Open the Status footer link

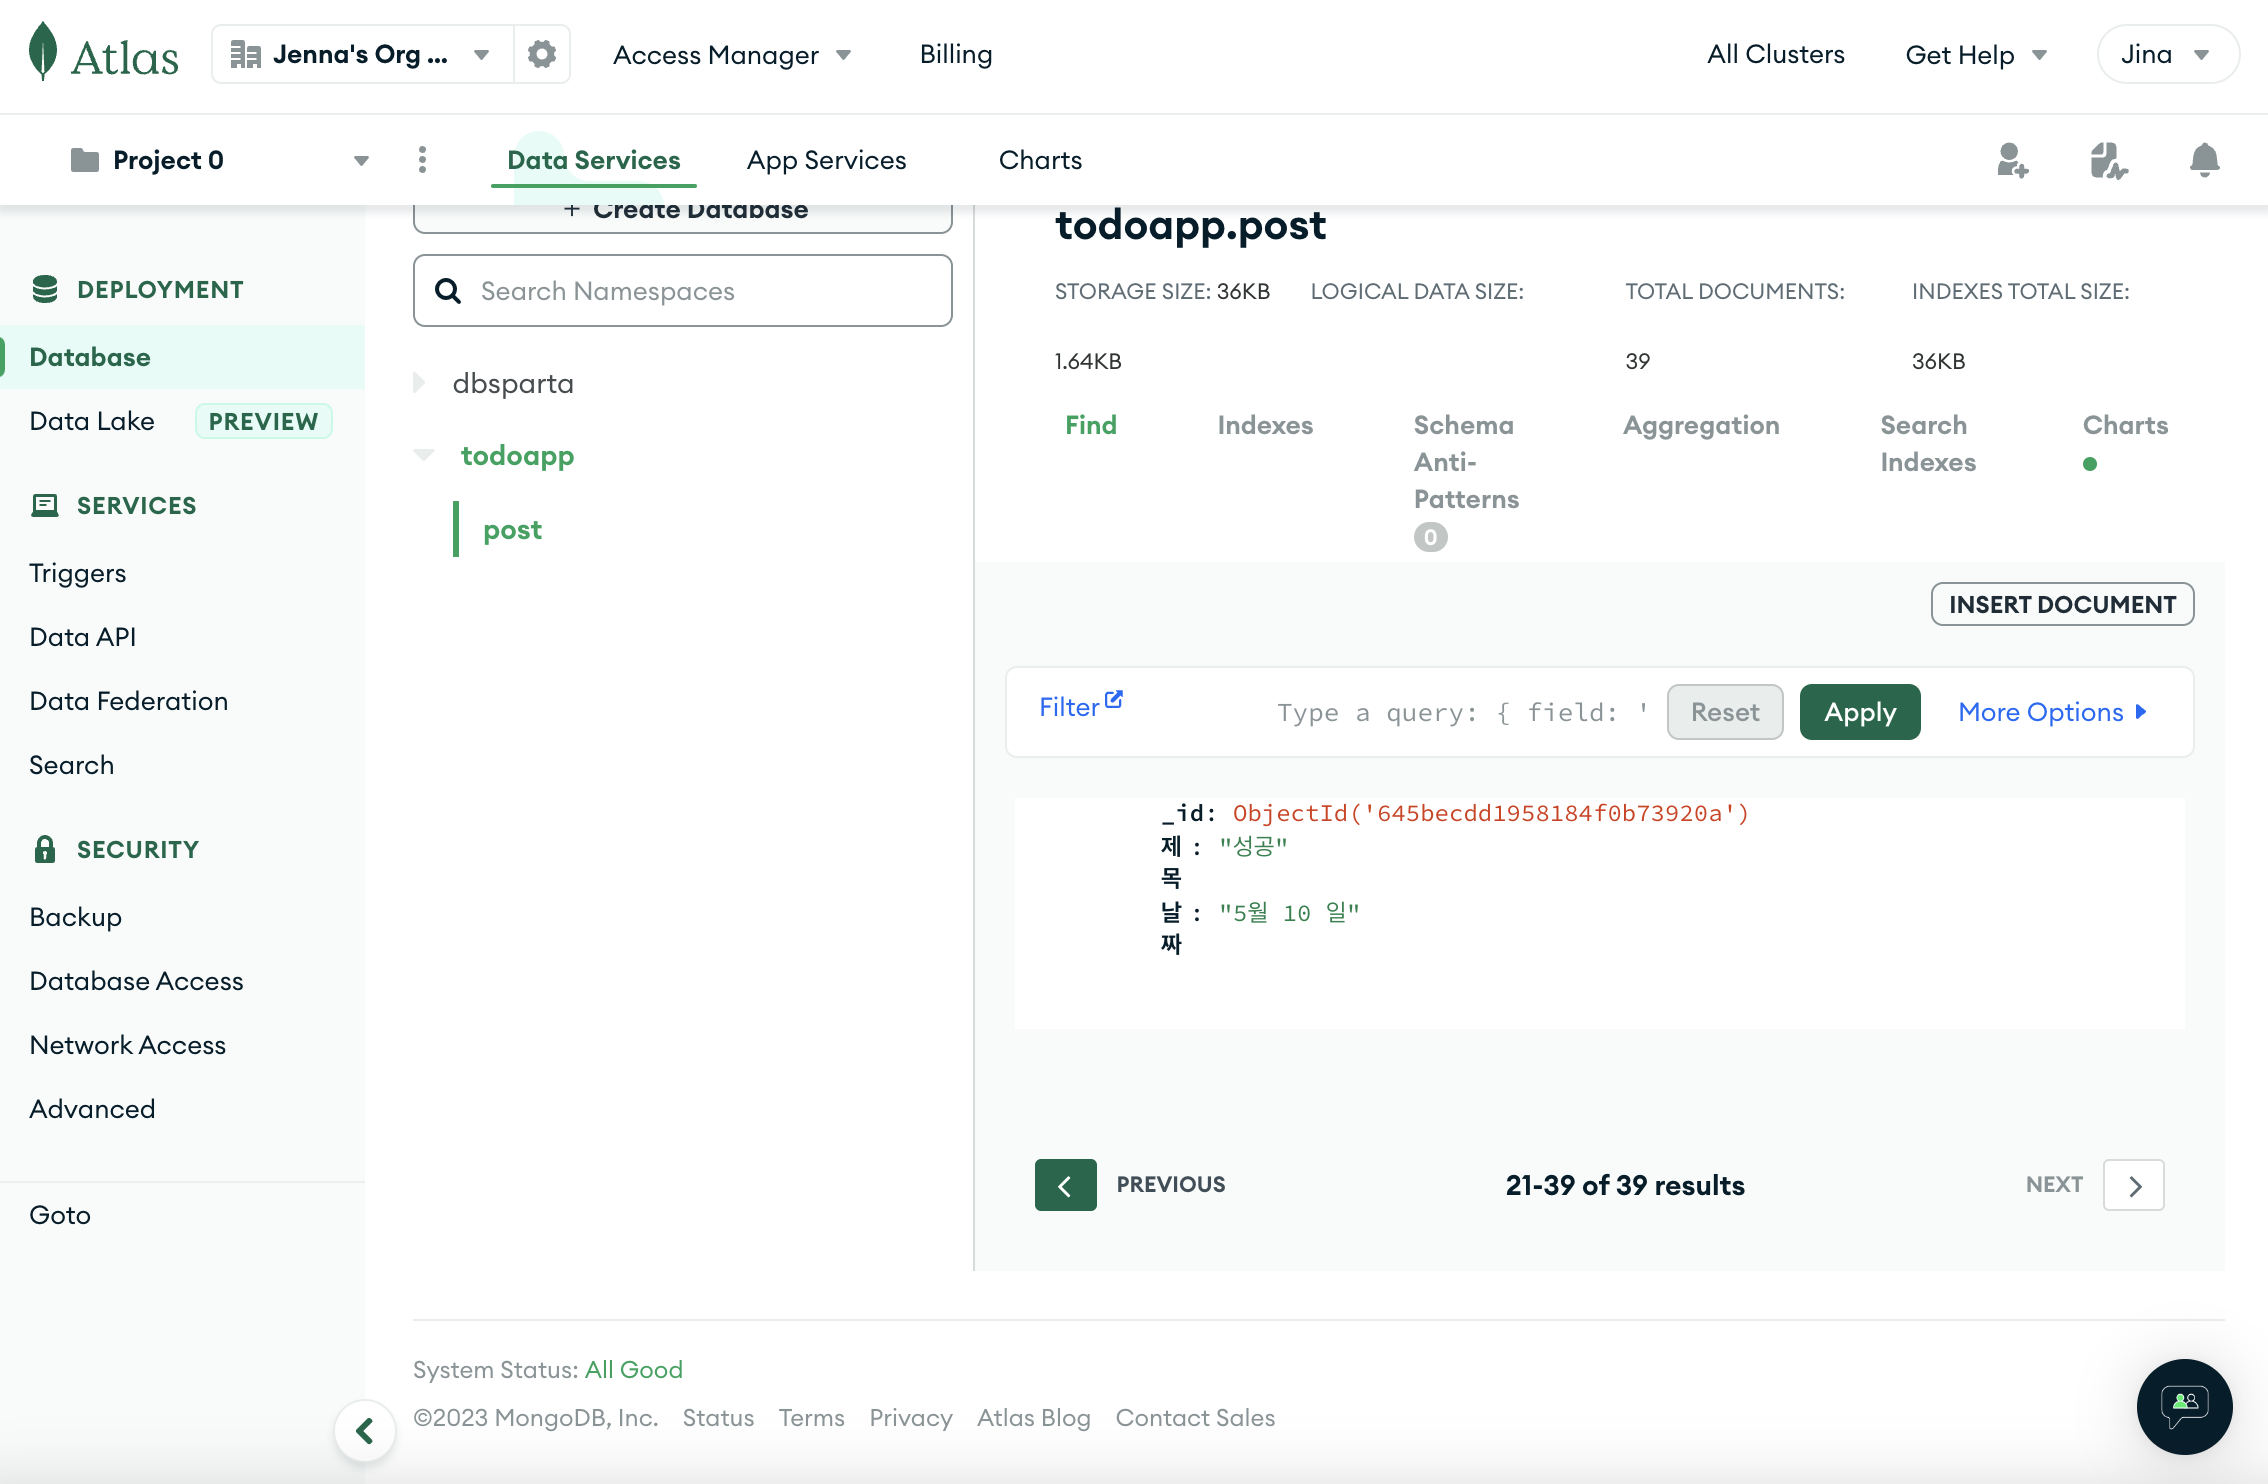(x=718, y=1418)
